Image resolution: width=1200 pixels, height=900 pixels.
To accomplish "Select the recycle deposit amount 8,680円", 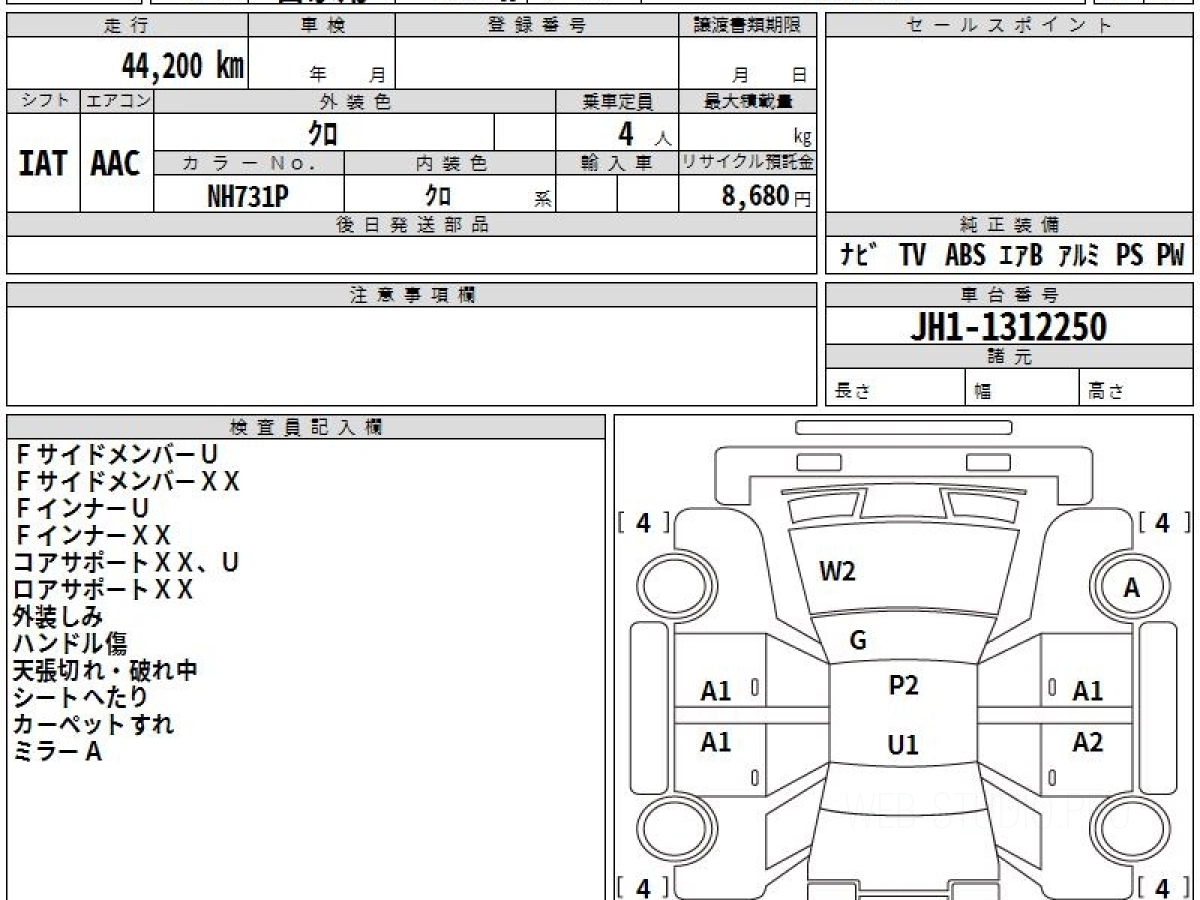I will (x=767, y=196).
